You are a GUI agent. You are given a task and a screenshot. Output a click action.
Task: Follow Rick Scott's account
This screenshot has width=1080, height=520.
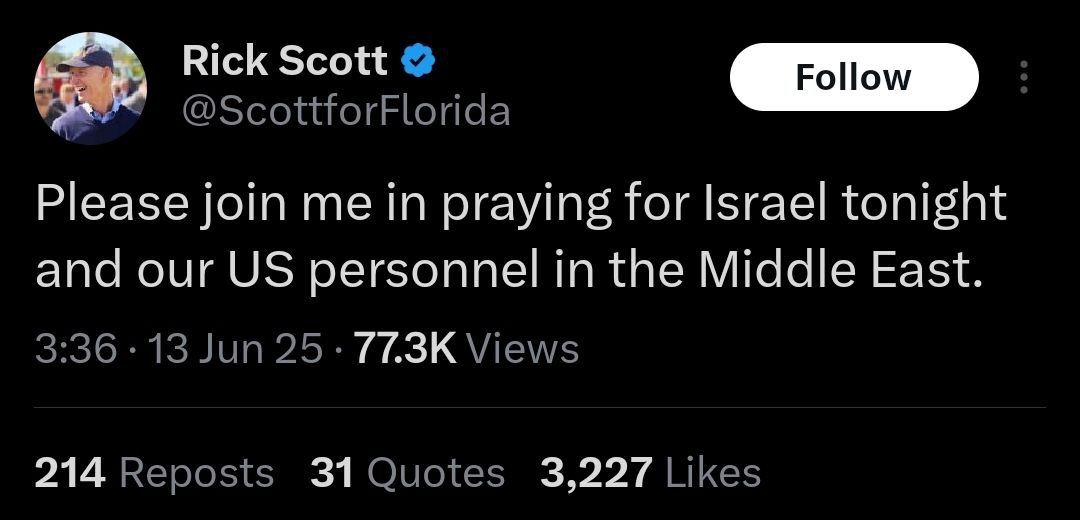pos(853,77)
